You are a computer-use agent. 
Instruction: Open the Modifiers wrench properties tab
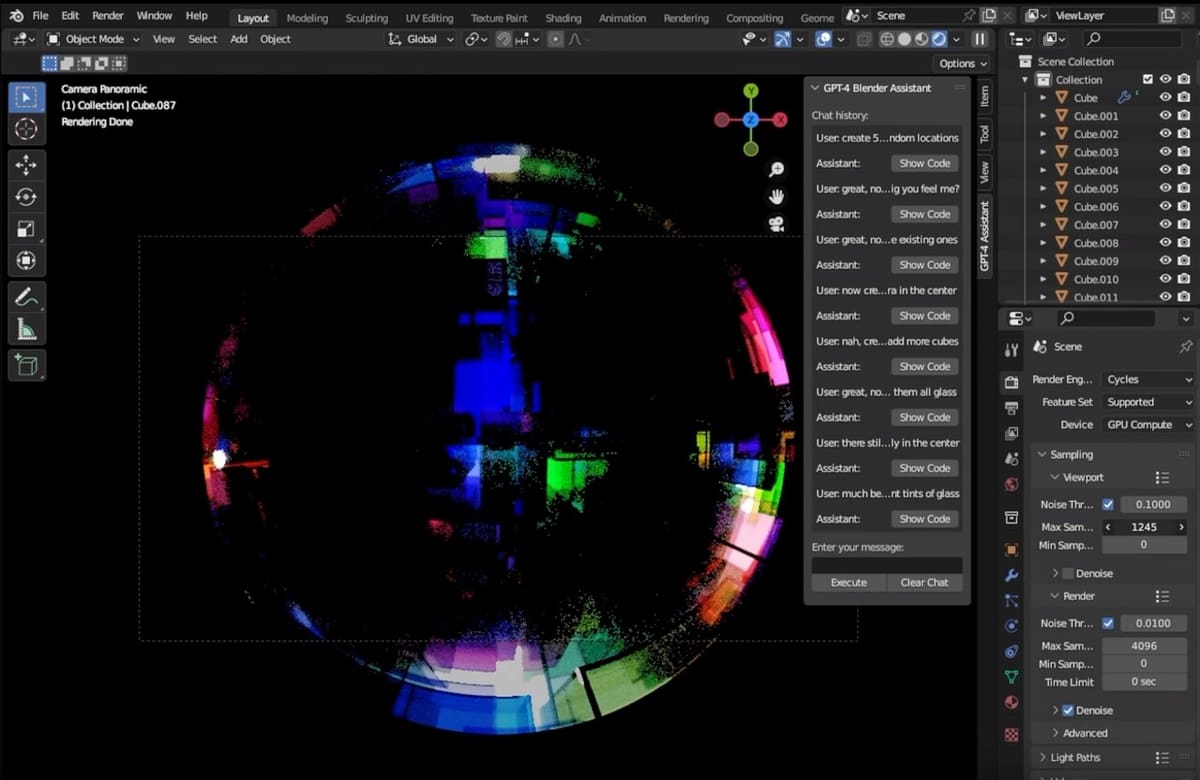(x=1011, y=575)
